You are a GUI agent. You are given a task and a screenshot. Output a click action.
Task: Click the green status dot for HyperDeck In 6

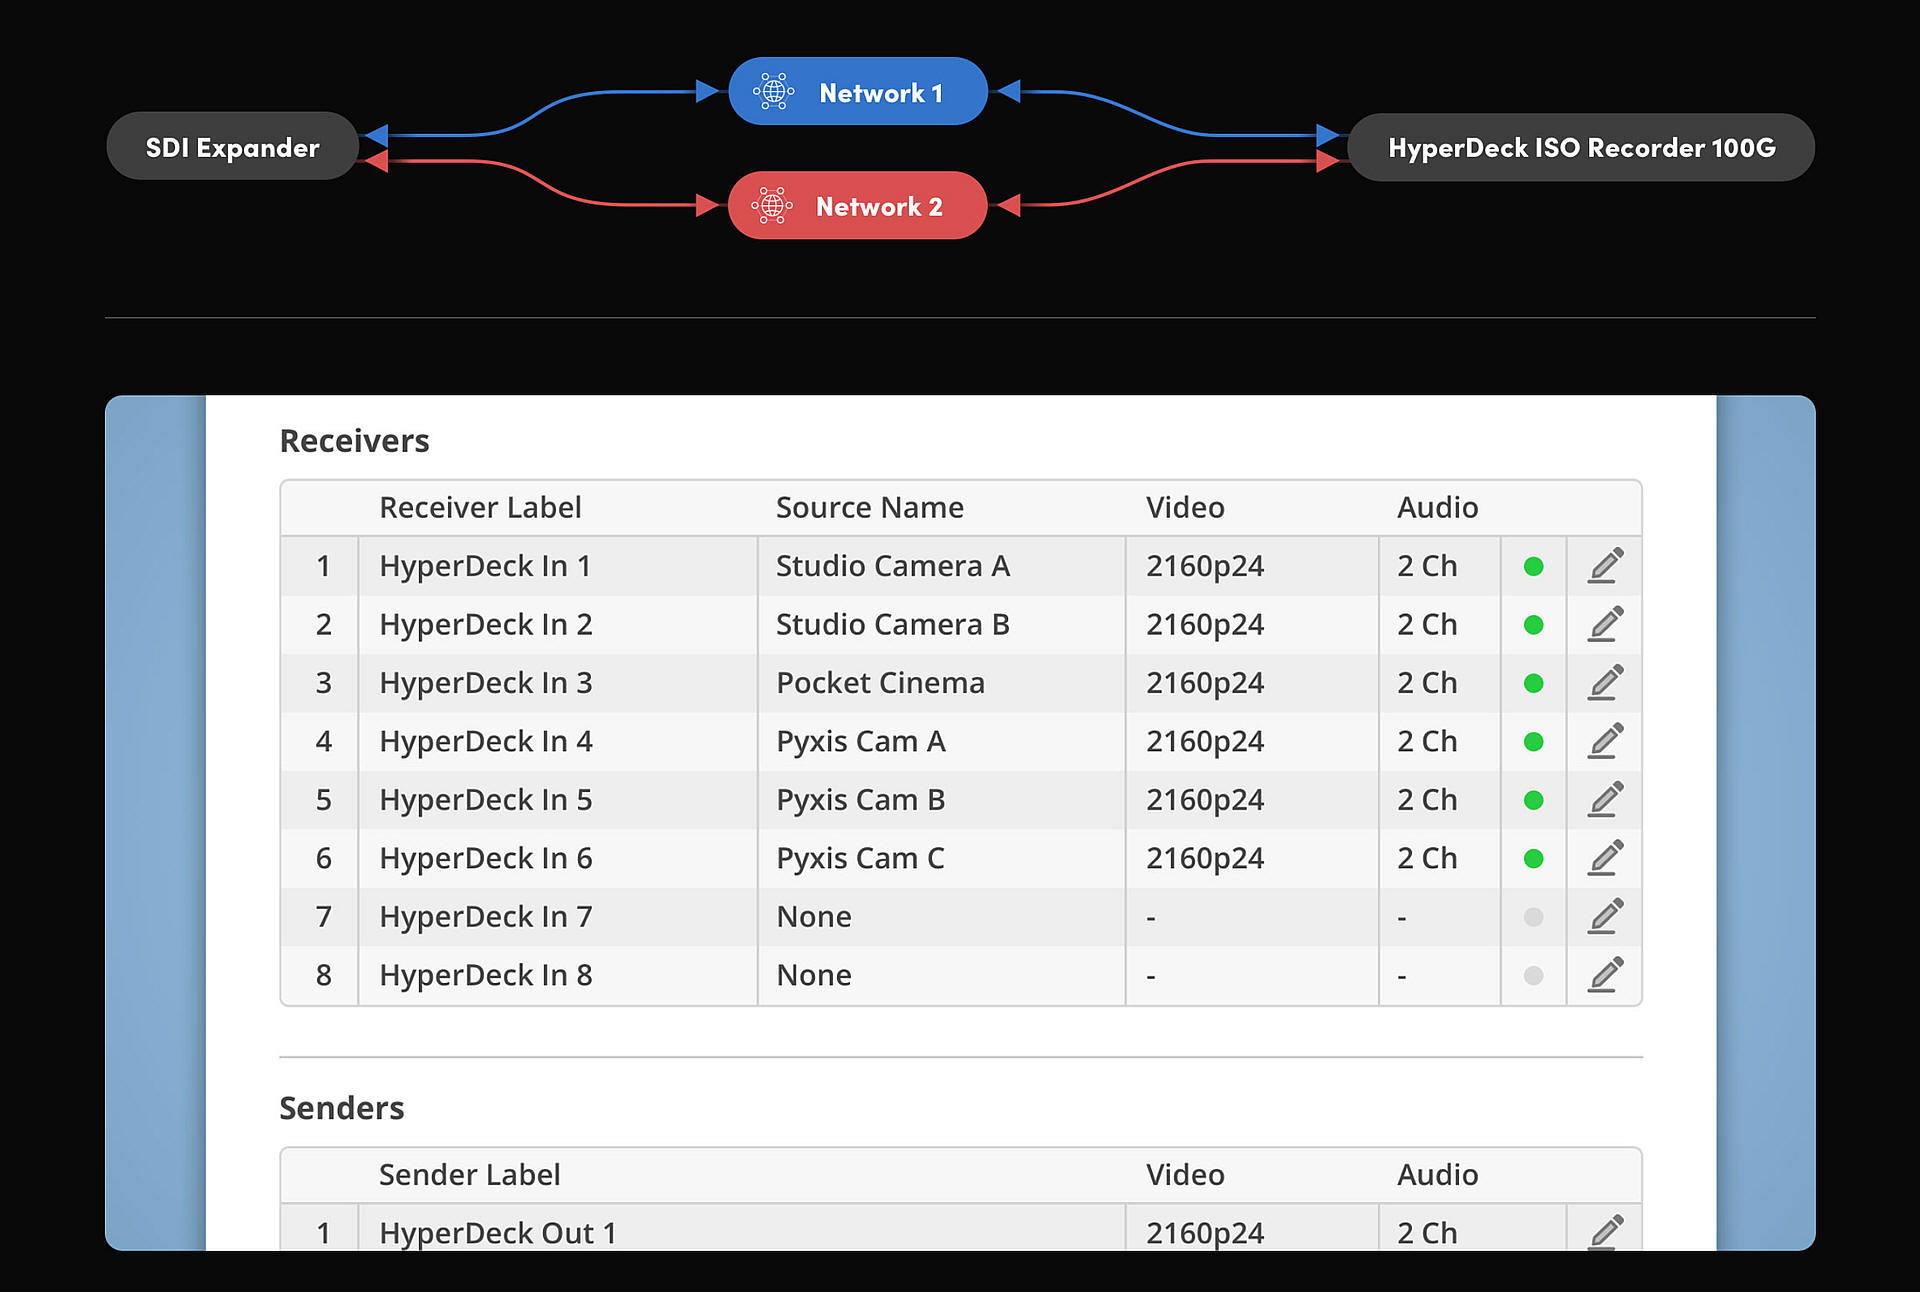coord(1533,859)
